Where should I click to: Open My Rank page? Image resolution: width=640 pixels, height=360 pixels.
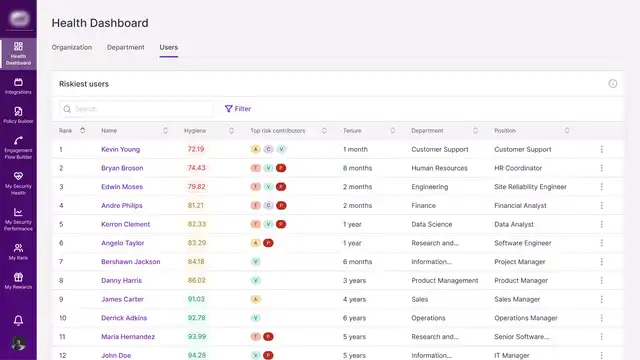pos(18,251)
